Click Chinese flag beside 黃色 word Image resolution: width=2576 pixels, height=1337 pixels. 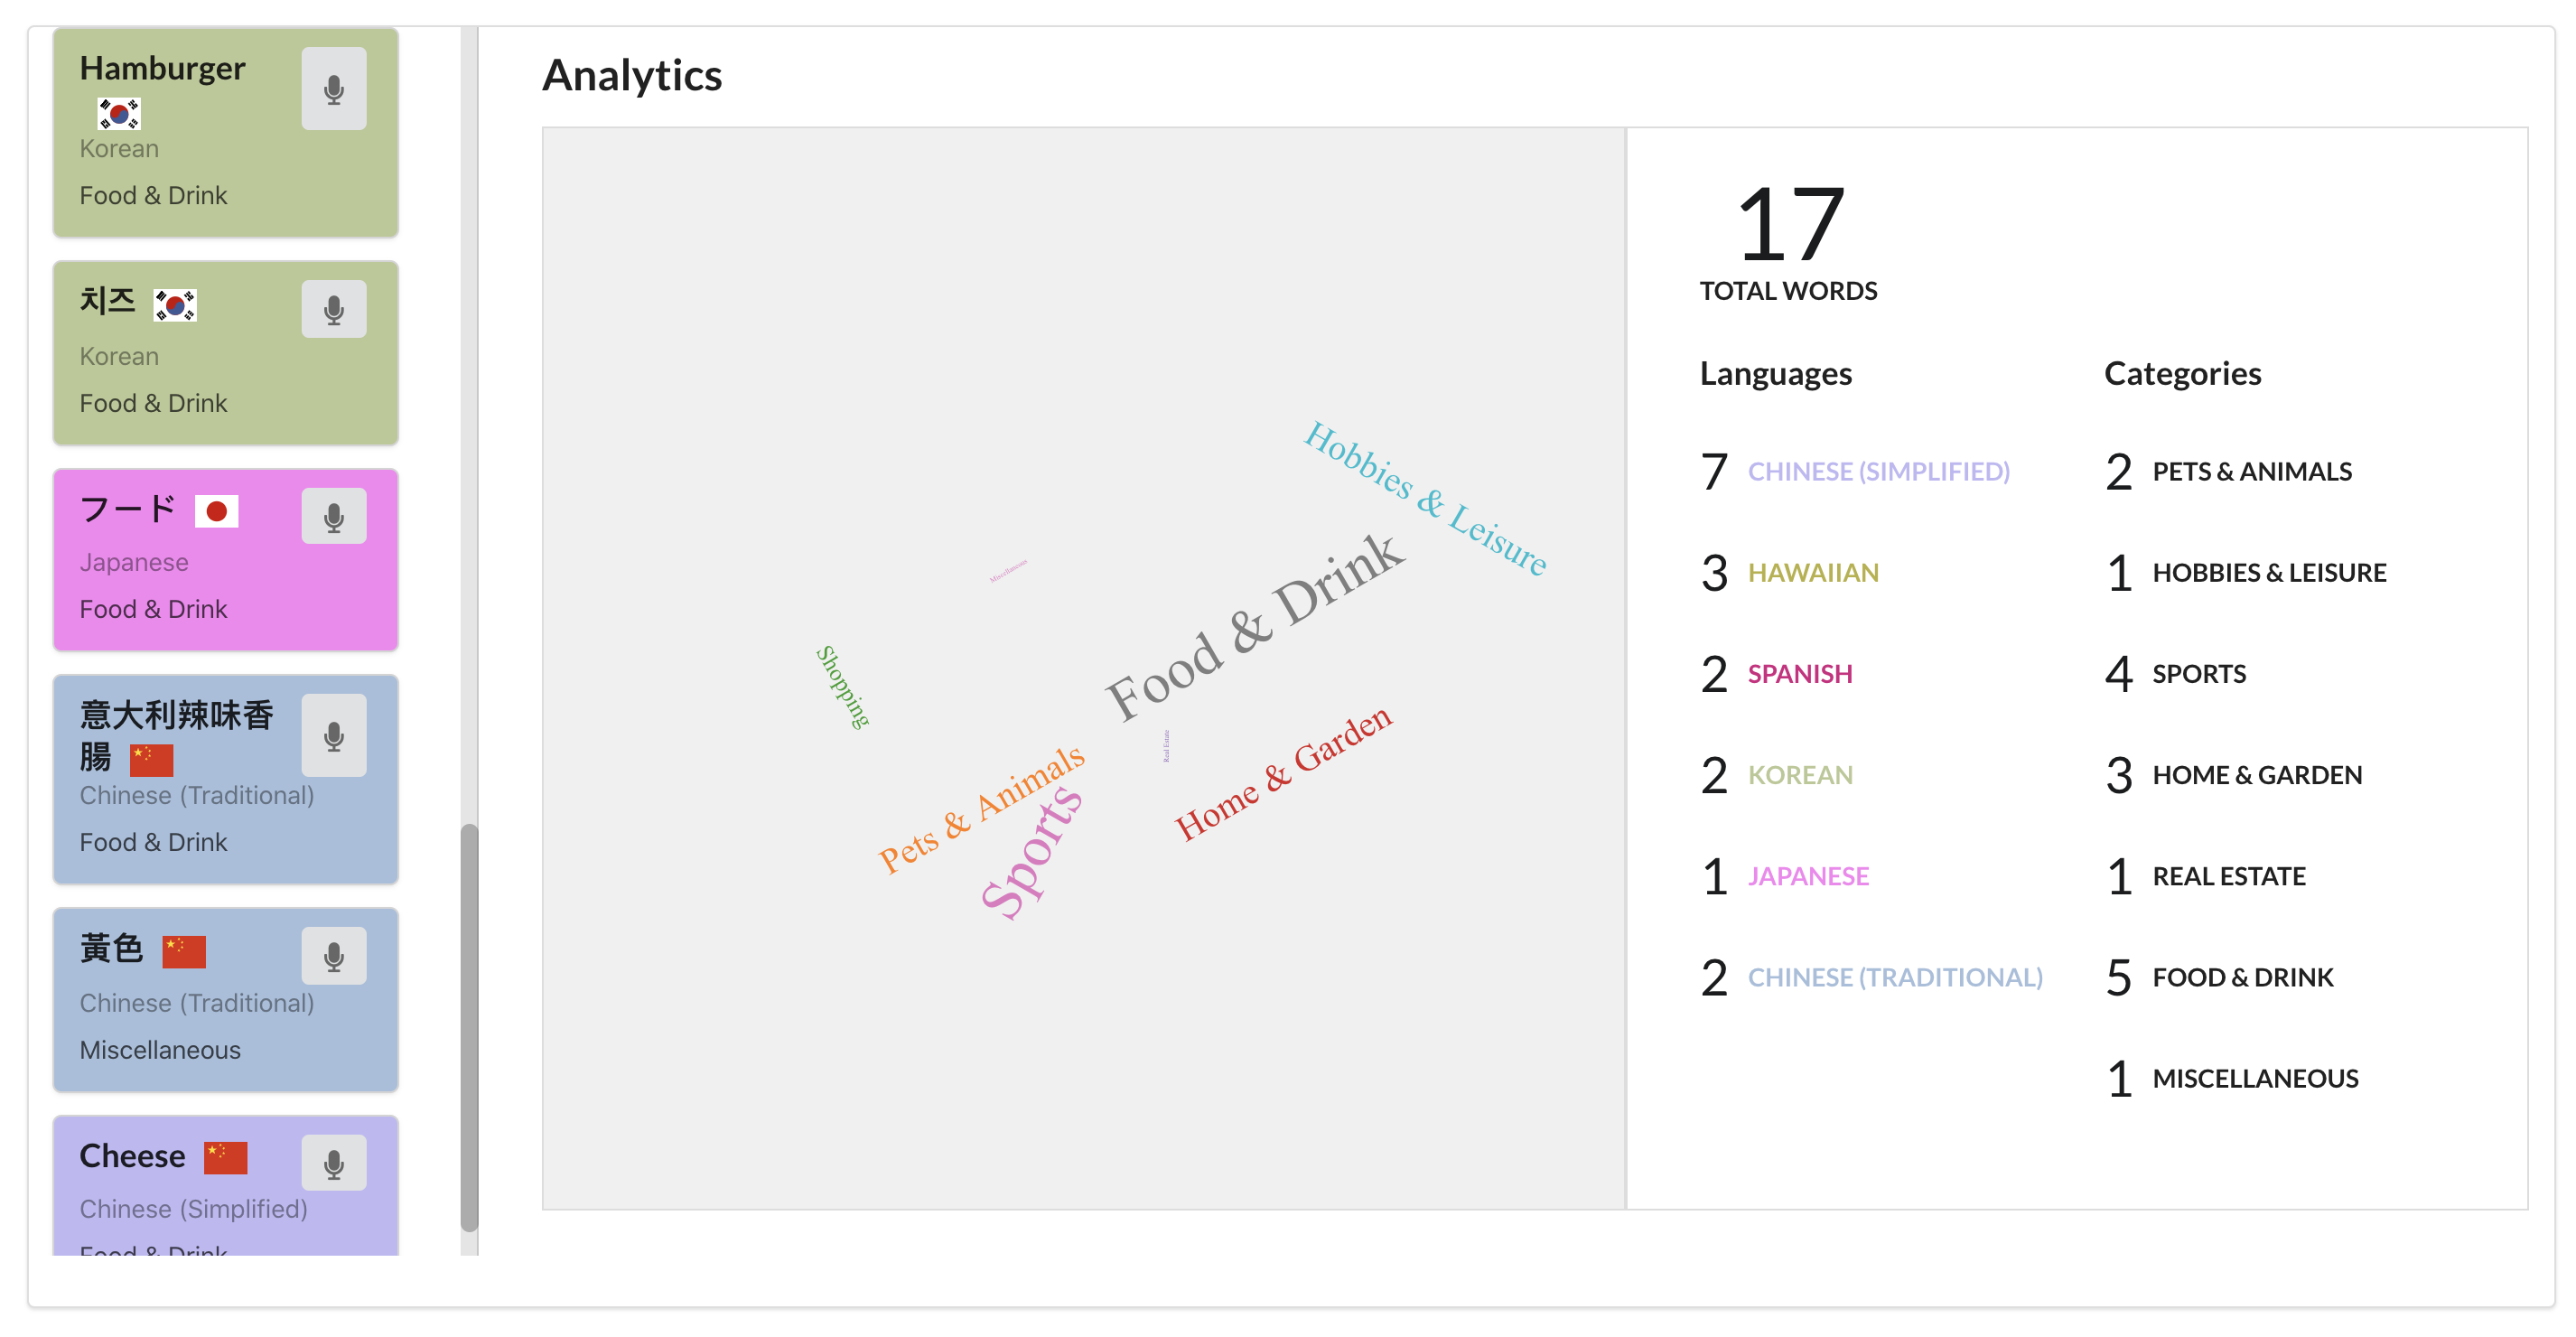click(184, 951)
